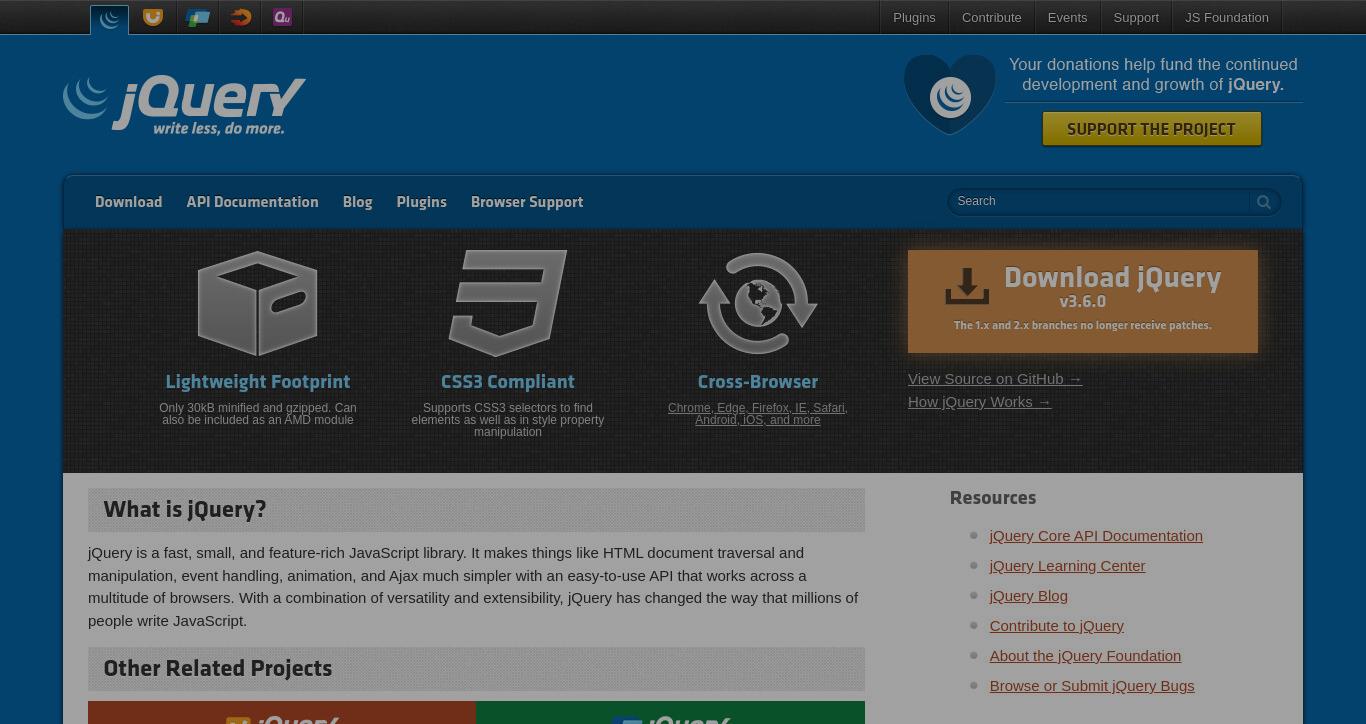Go to the main nav Plugins item

[x=421, y=202]
